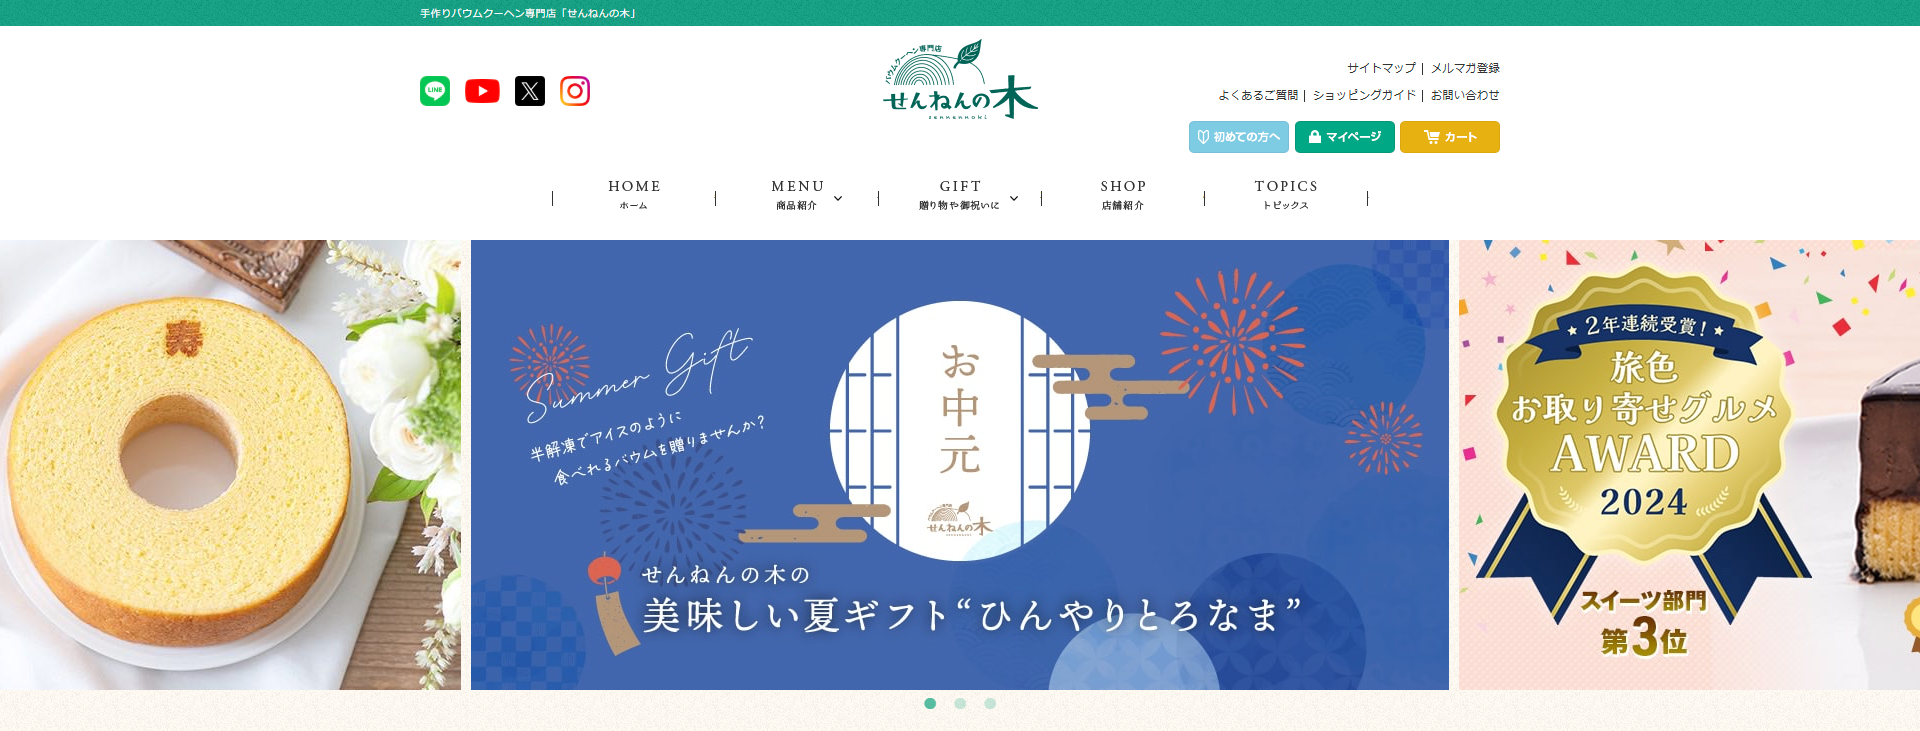The width and height of the screenshot is (1920, 731).
Task: Open the TOPICS トピックス nav item
Action: 1286,195
